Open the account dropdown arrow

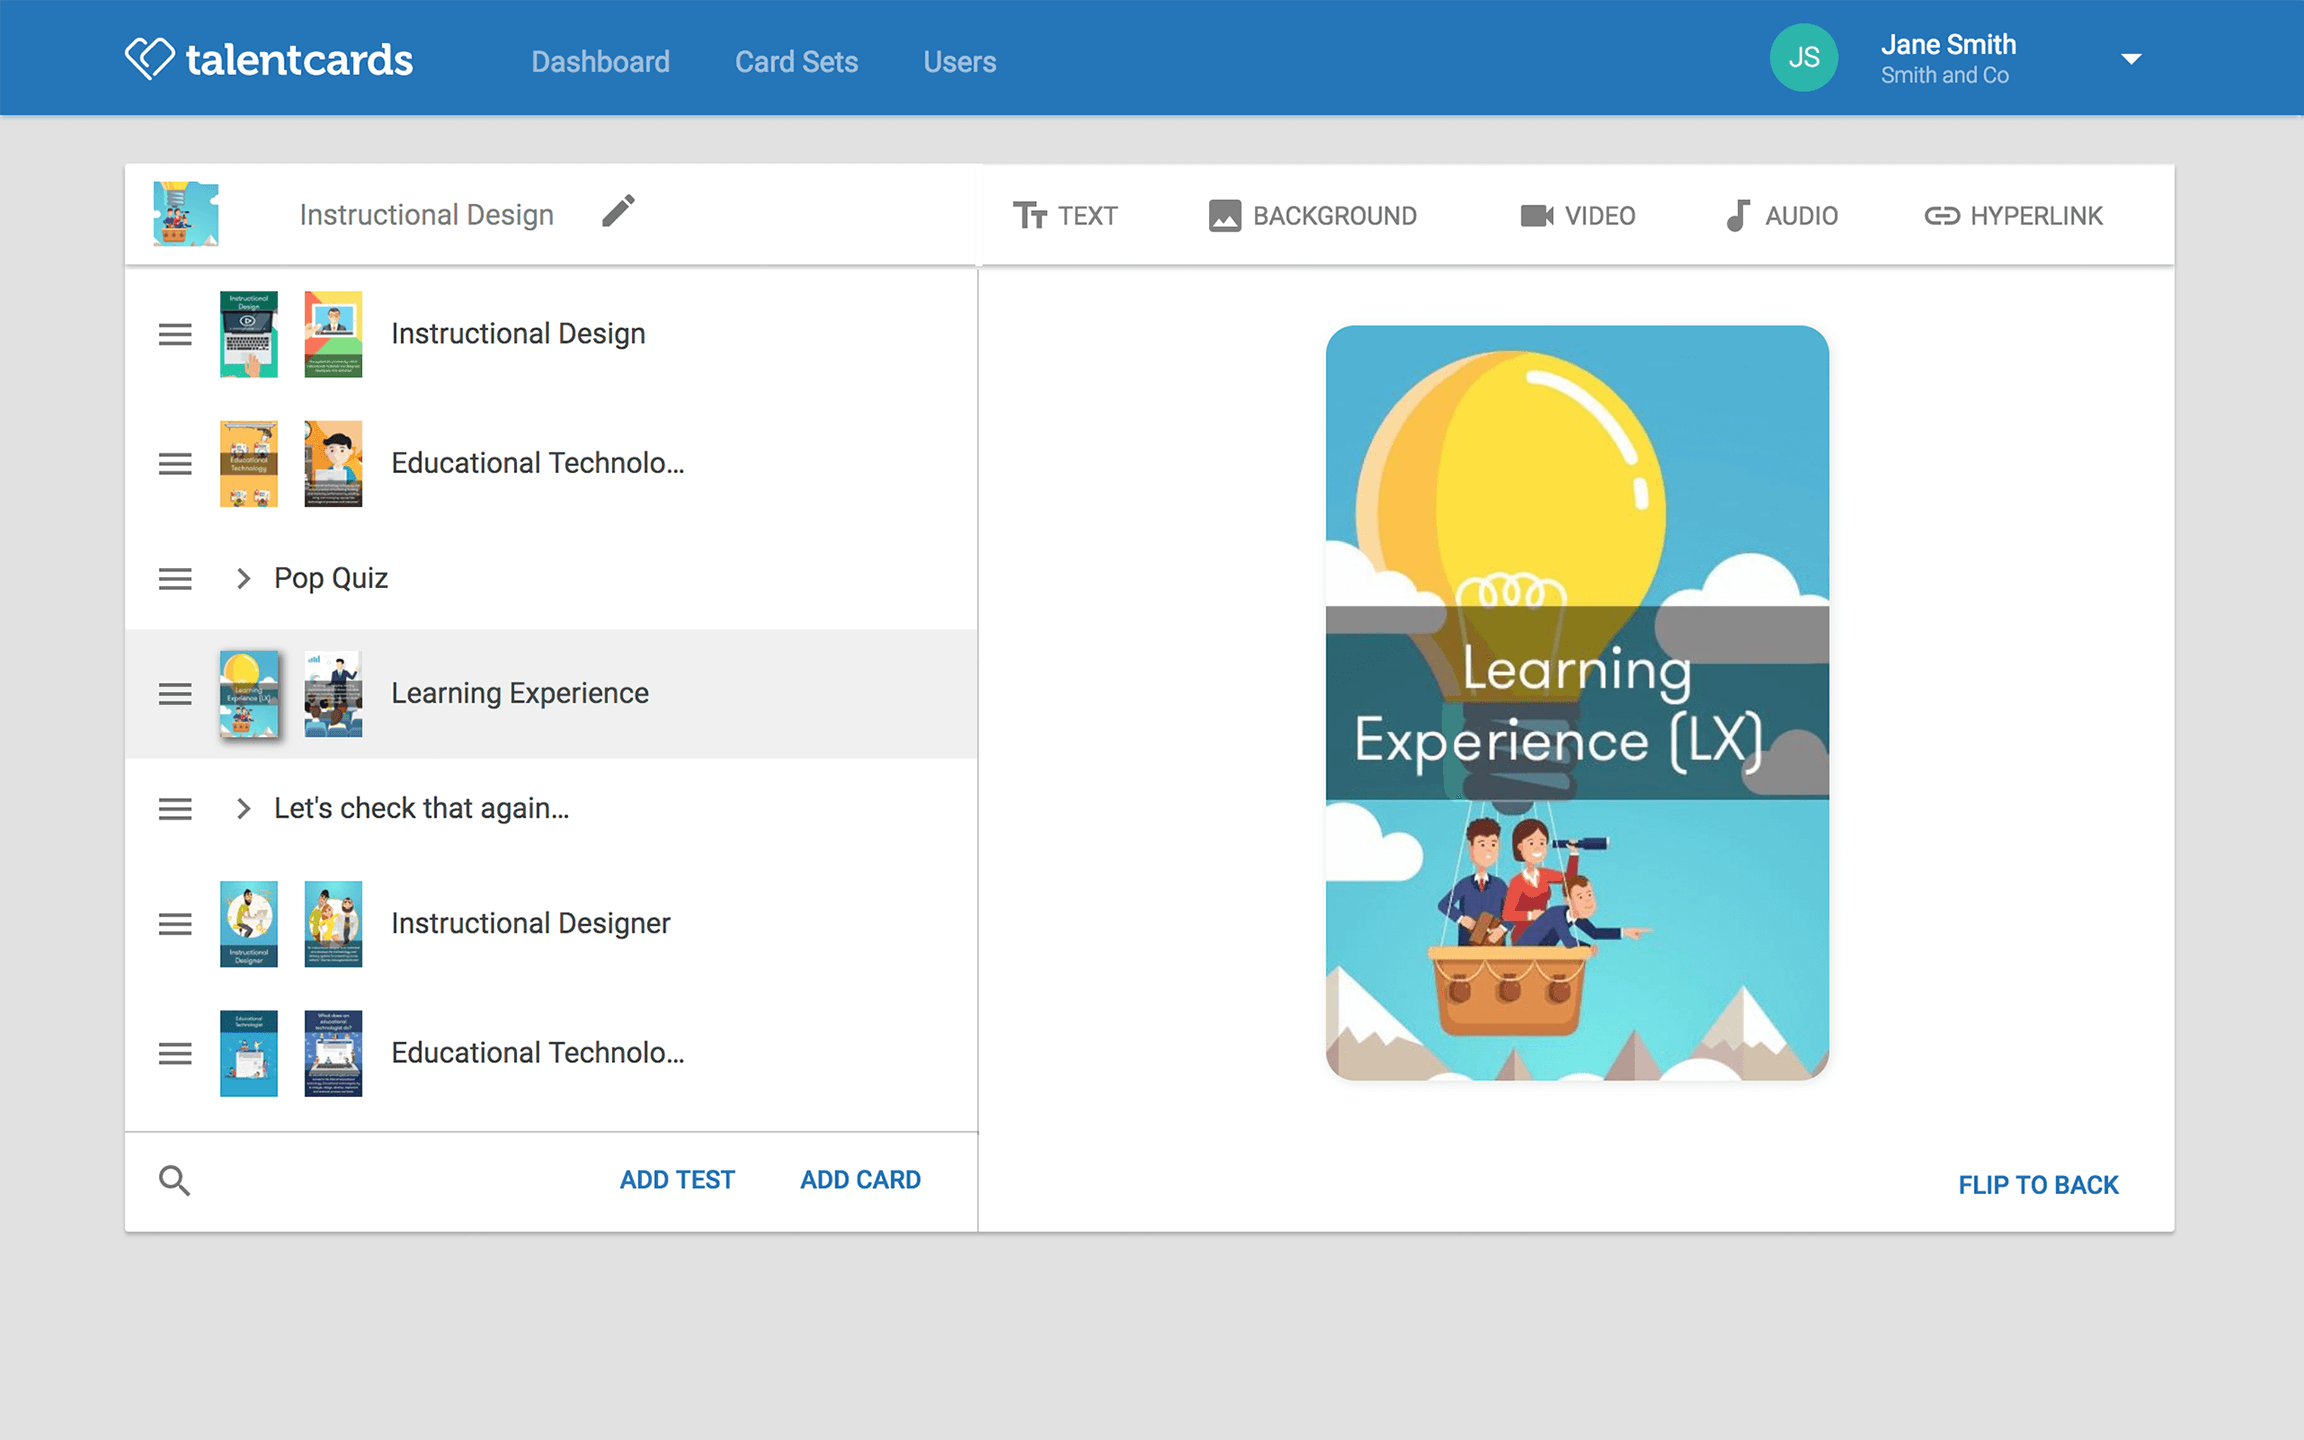click(2131, 59)
